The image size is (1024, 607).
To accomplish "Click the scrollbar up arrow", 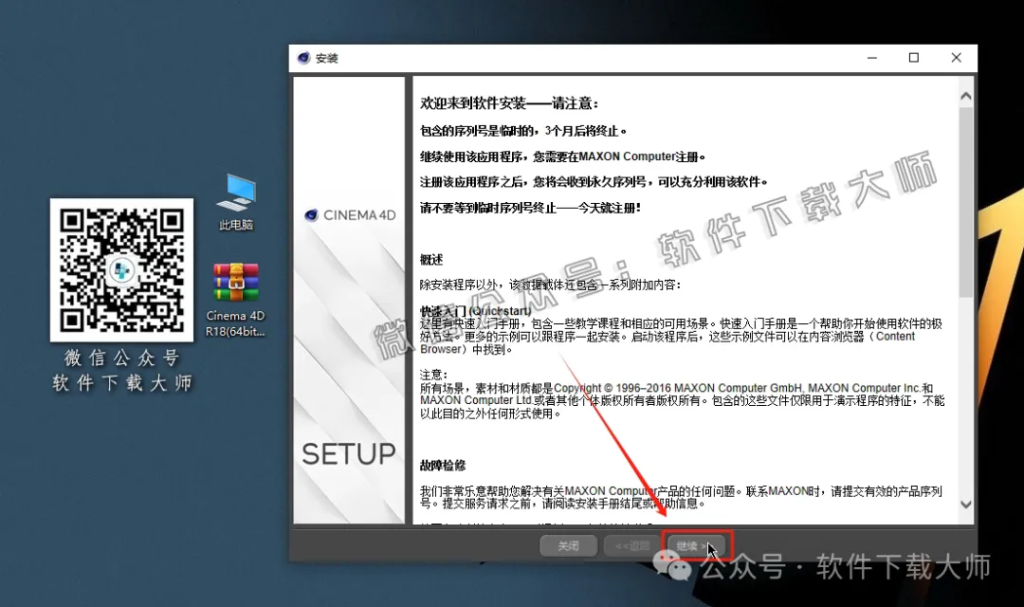I will 965,96.
